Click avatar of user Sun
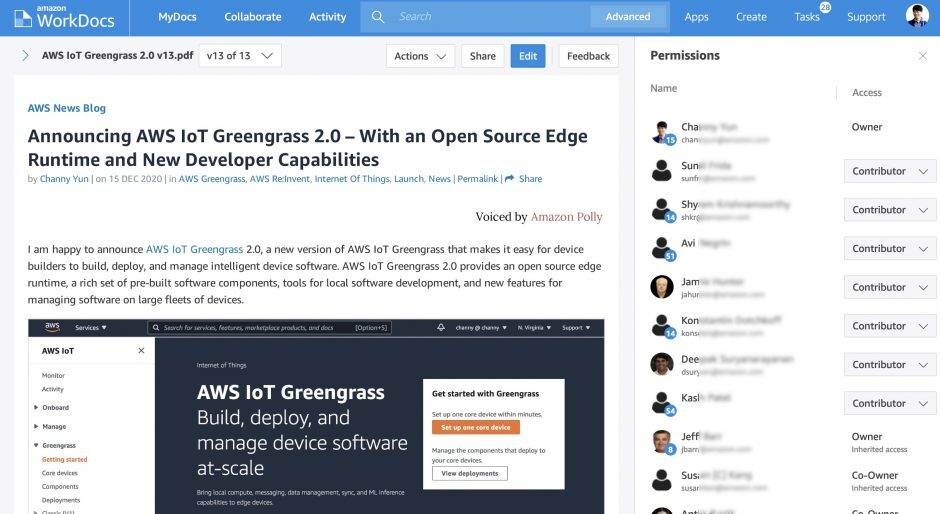 coord(662,171)
